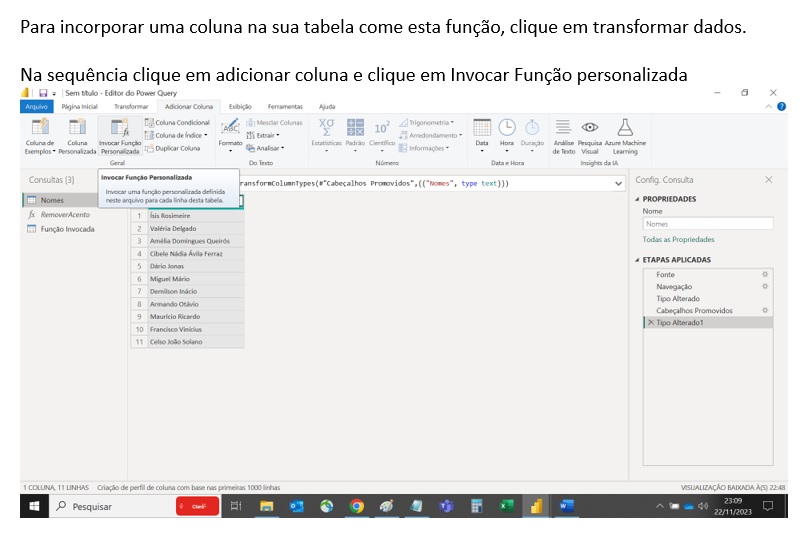The width and height of the screenshot is (807, 541).
Task: Click the Coluna Personalizada icon
Action: (x=77, y=127)
